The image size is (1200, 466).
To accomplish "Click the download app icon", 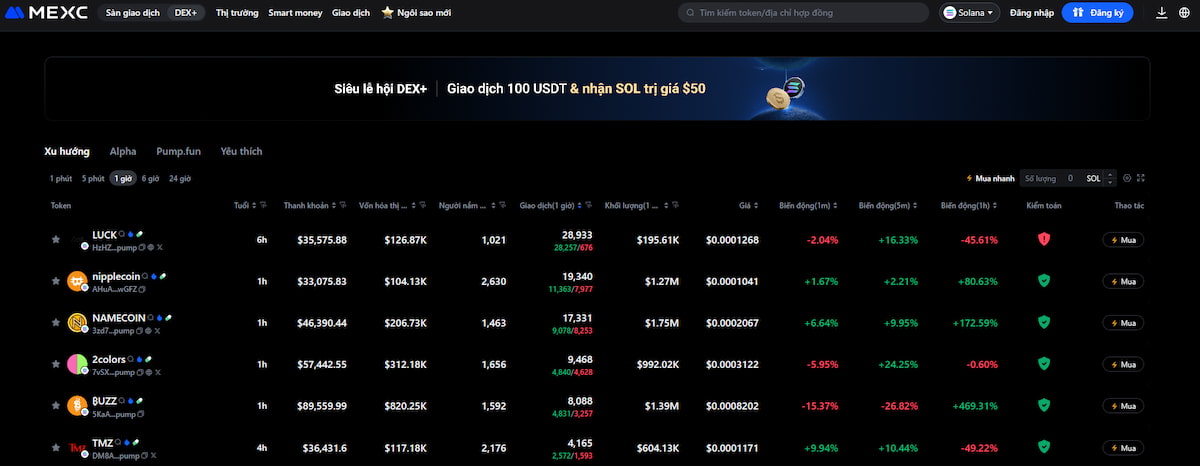I will [1161, 13].
